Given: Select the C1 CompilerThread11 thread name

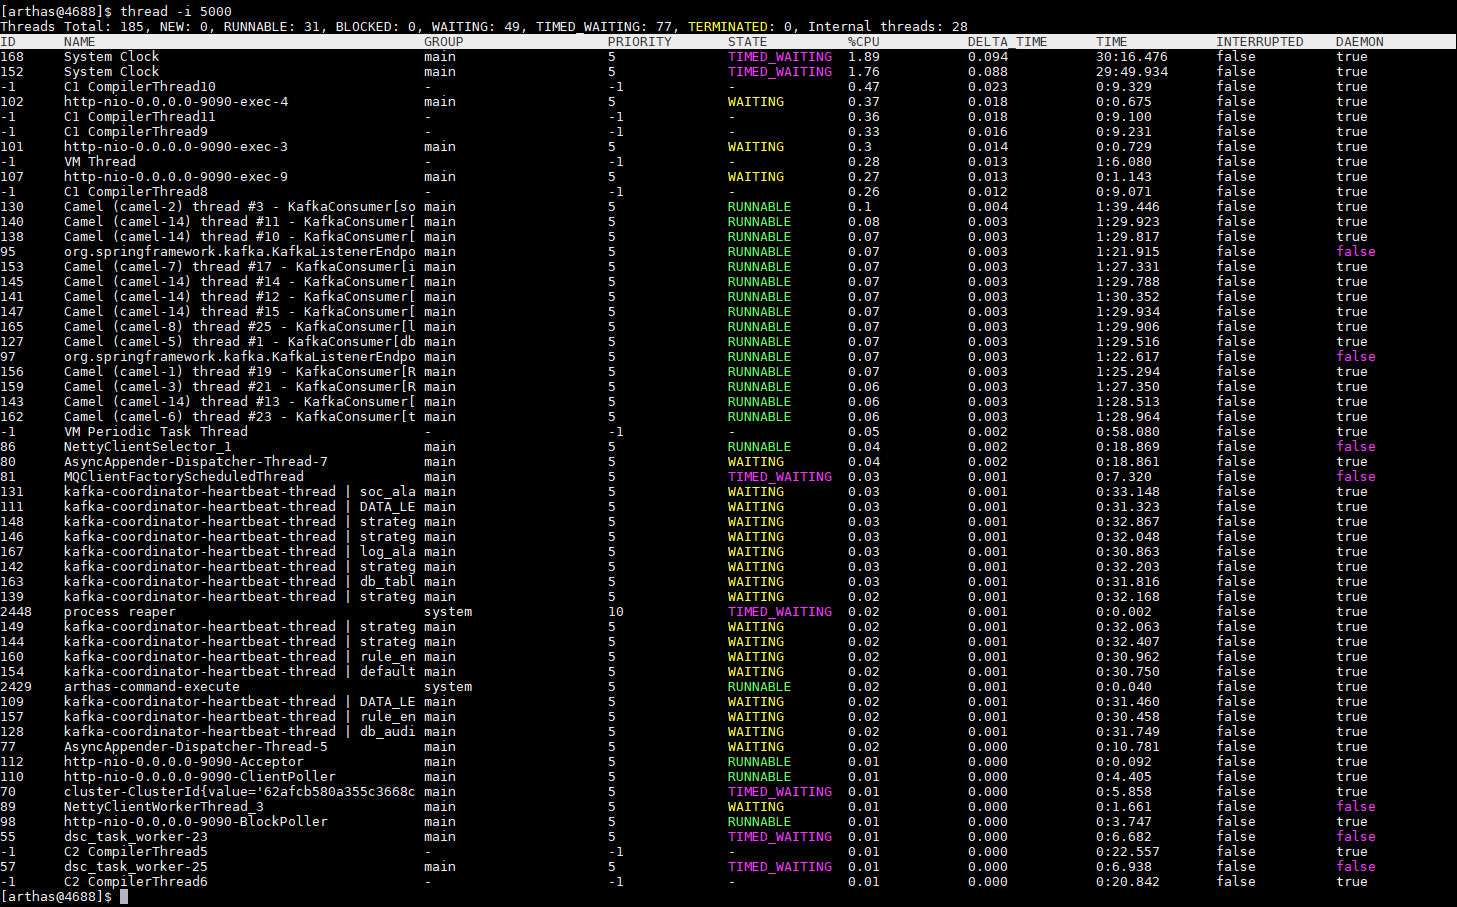Looking at the screenshot, I should pyautogui.click(x=140, y=117).
